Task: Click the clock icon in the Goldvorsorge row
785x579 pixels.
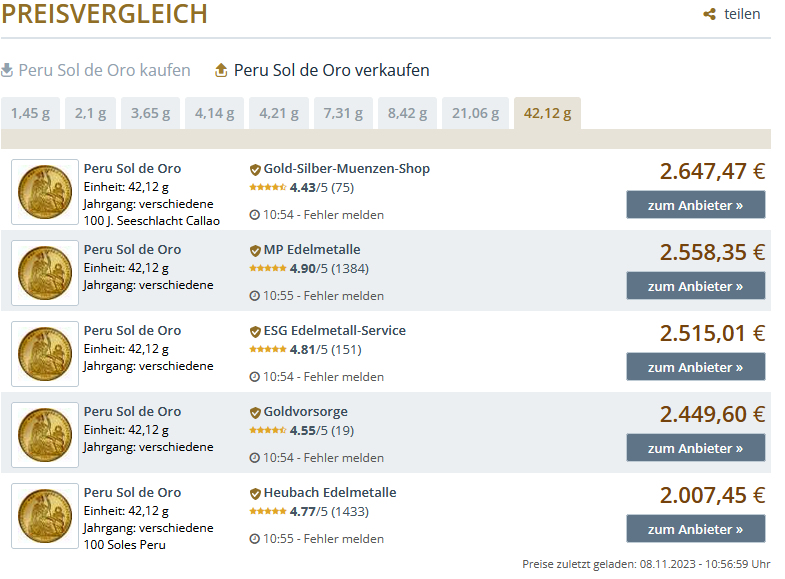Action: (254, 458)
